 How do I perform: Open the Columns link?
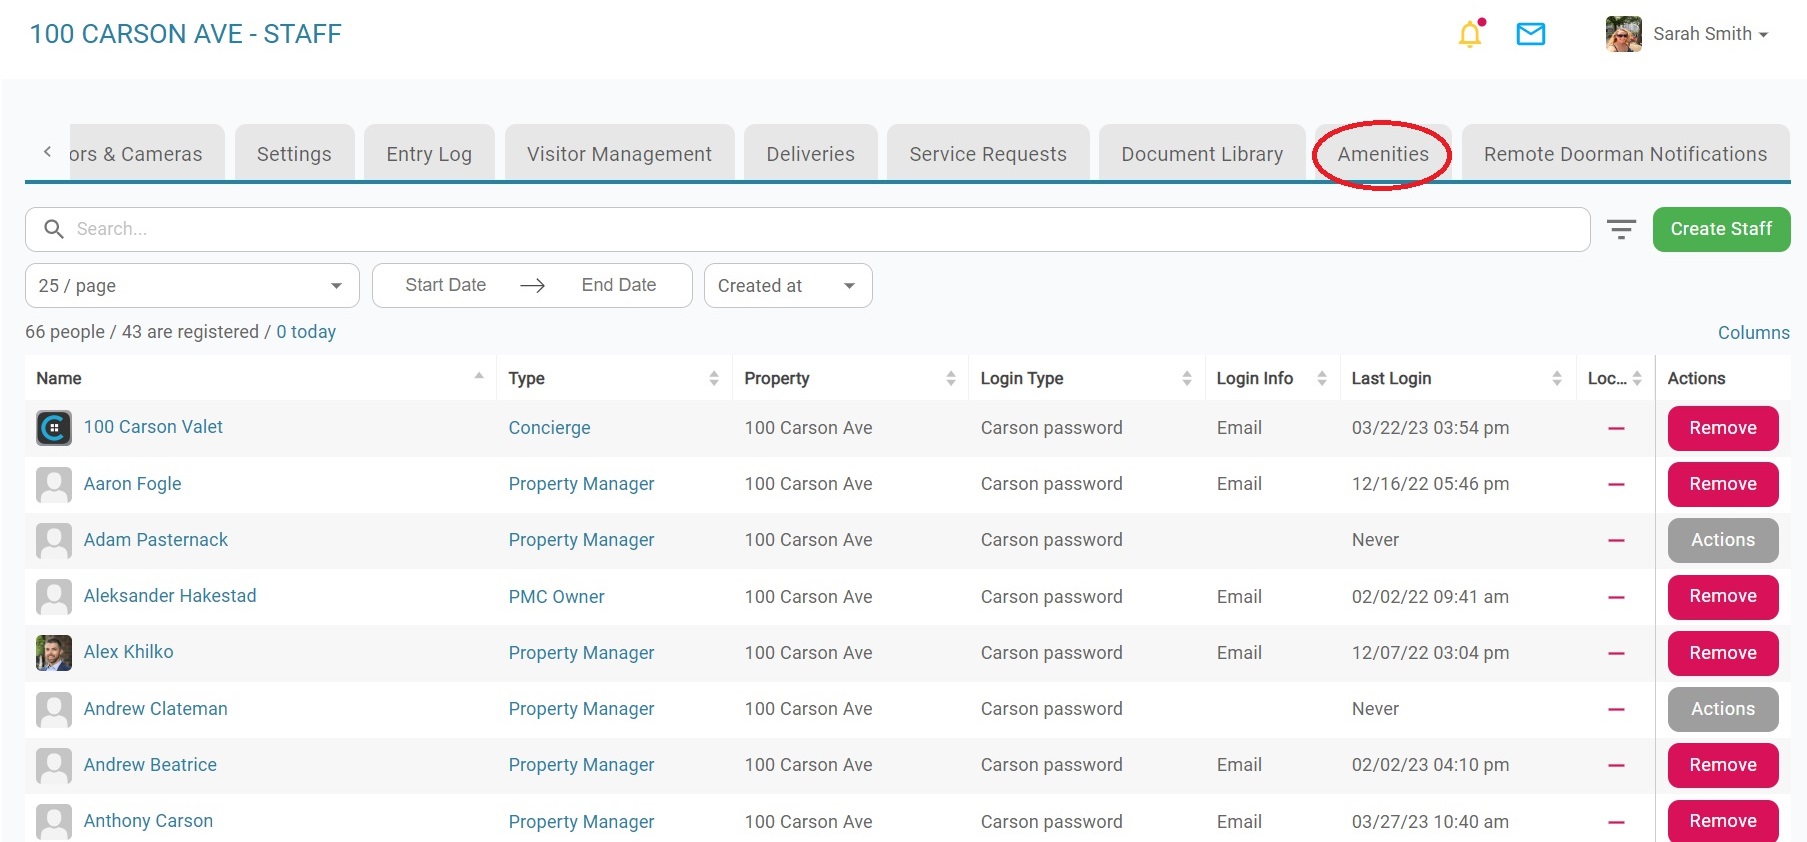click(1753, 333)
